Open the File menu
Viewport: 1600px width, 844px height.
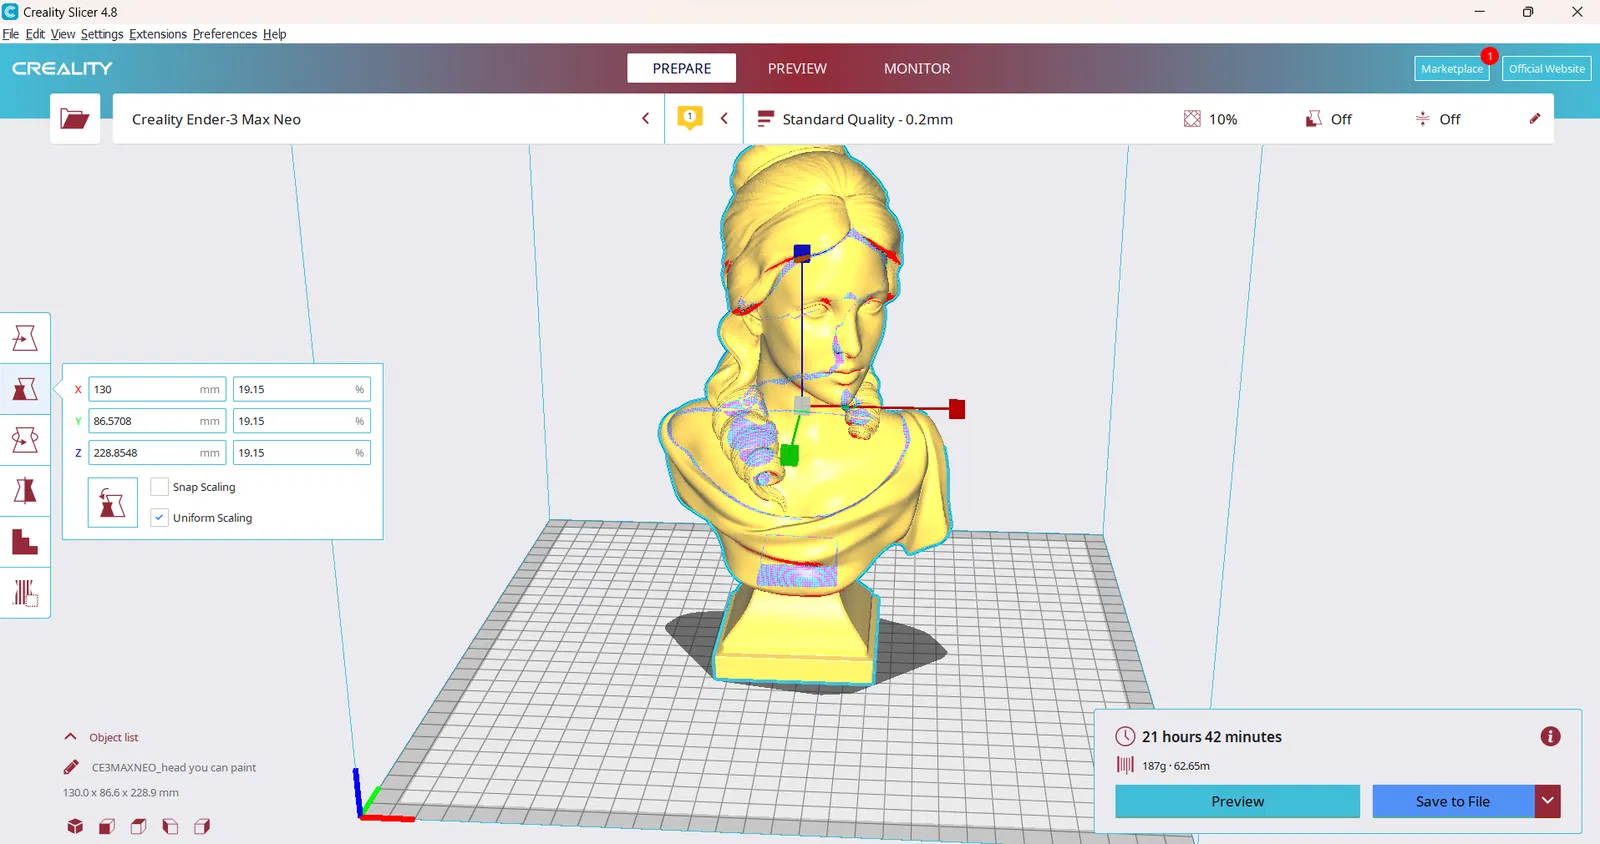[11, 34]
